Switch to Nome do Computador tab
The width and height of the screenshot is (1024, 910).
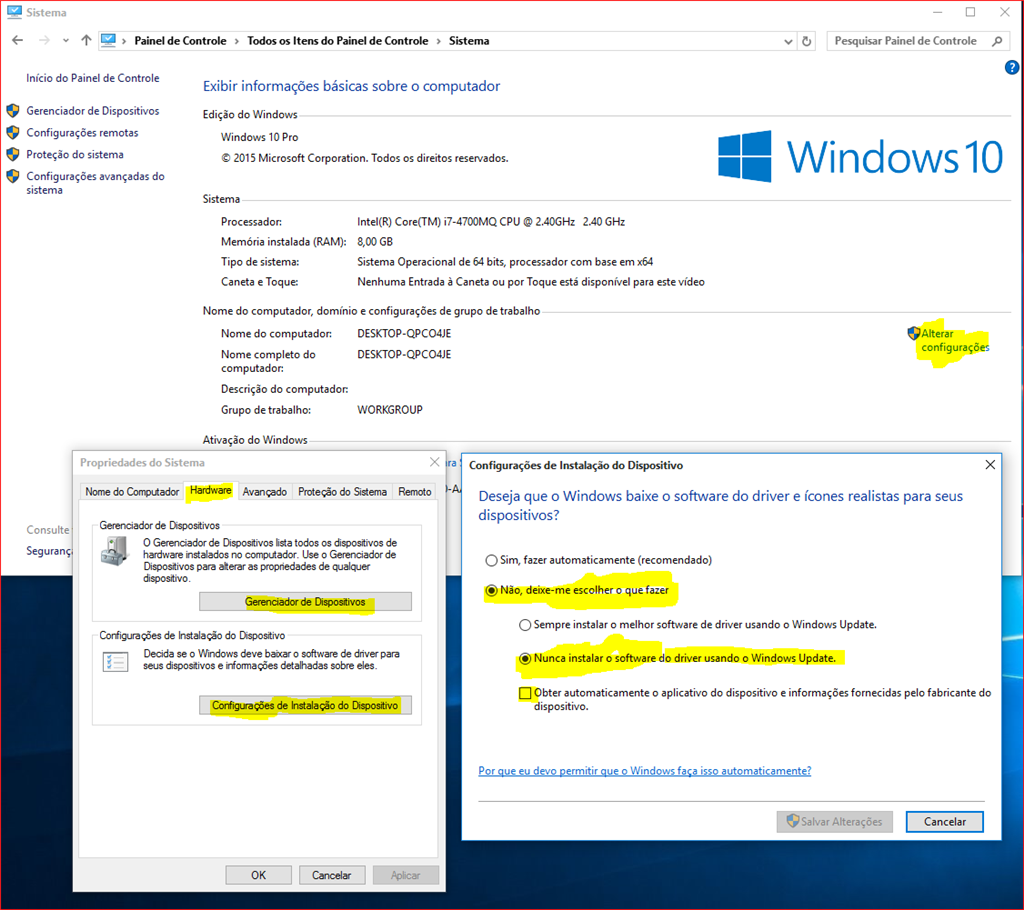point(132,491)
